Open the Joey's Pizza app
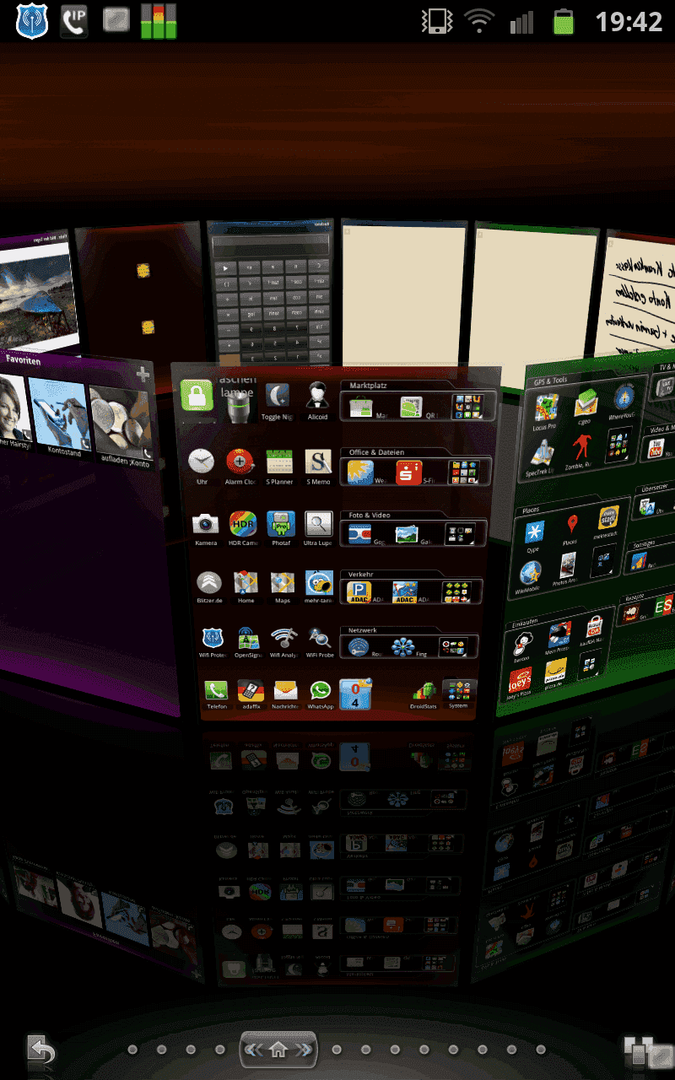 click(x=520, y=681)
